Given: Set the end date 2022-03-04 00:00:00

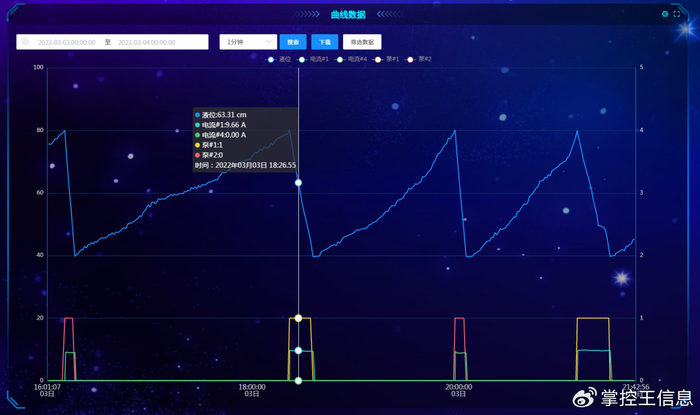Looking at the screenshot, I should (x=146, y=42).
